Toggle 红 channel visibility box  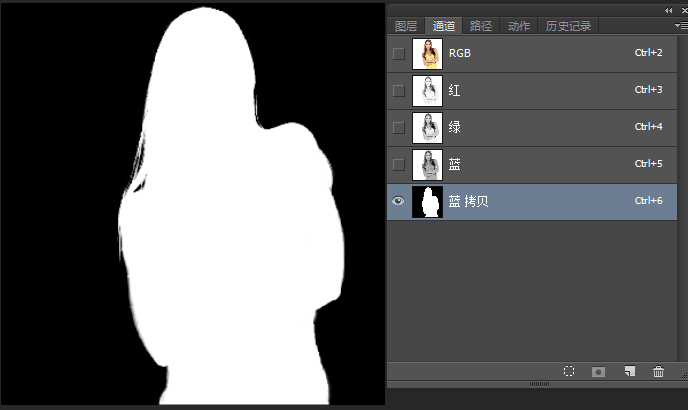(398, 90)
